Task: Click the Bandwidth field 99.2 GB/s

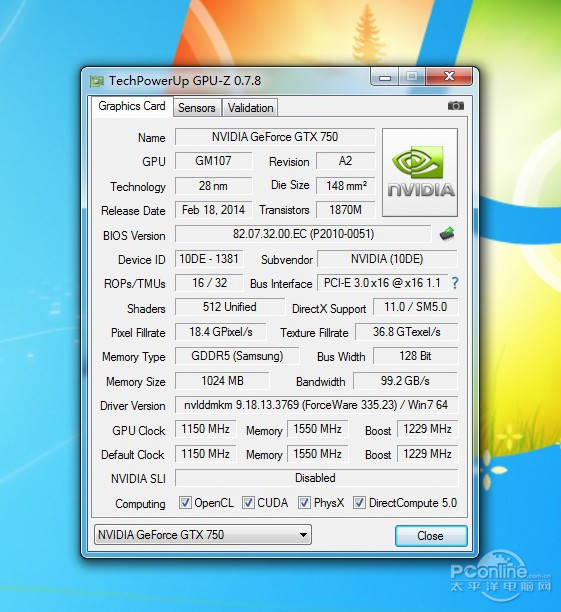Action: [405, 381]
